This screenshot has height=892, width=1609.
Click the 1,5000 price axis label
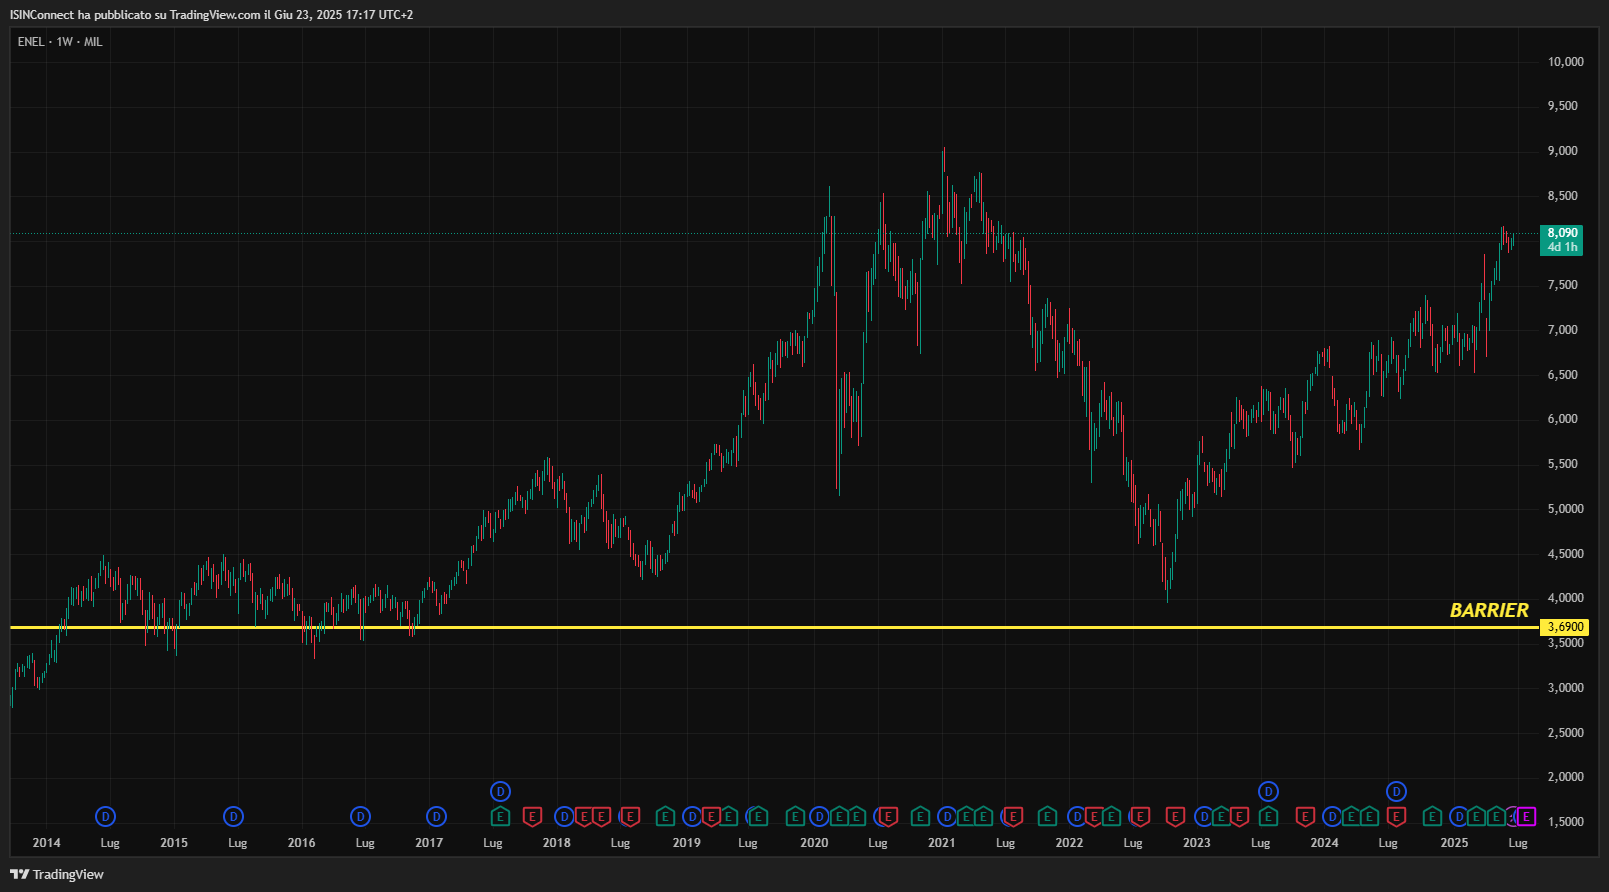pos(1566,822)
